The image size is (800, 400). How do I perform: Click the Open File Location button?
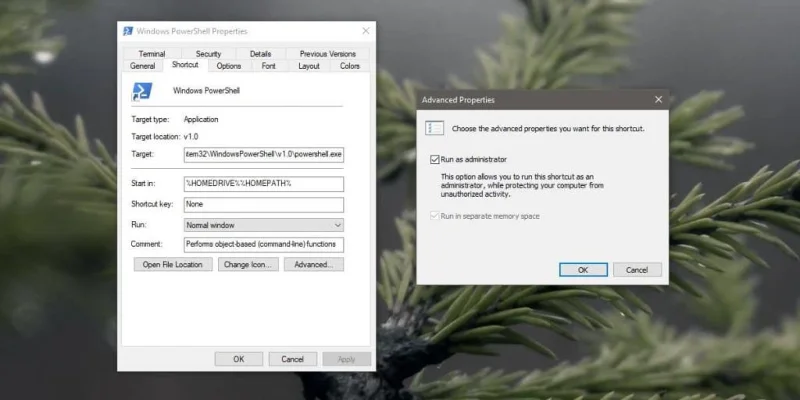[173, 264]
